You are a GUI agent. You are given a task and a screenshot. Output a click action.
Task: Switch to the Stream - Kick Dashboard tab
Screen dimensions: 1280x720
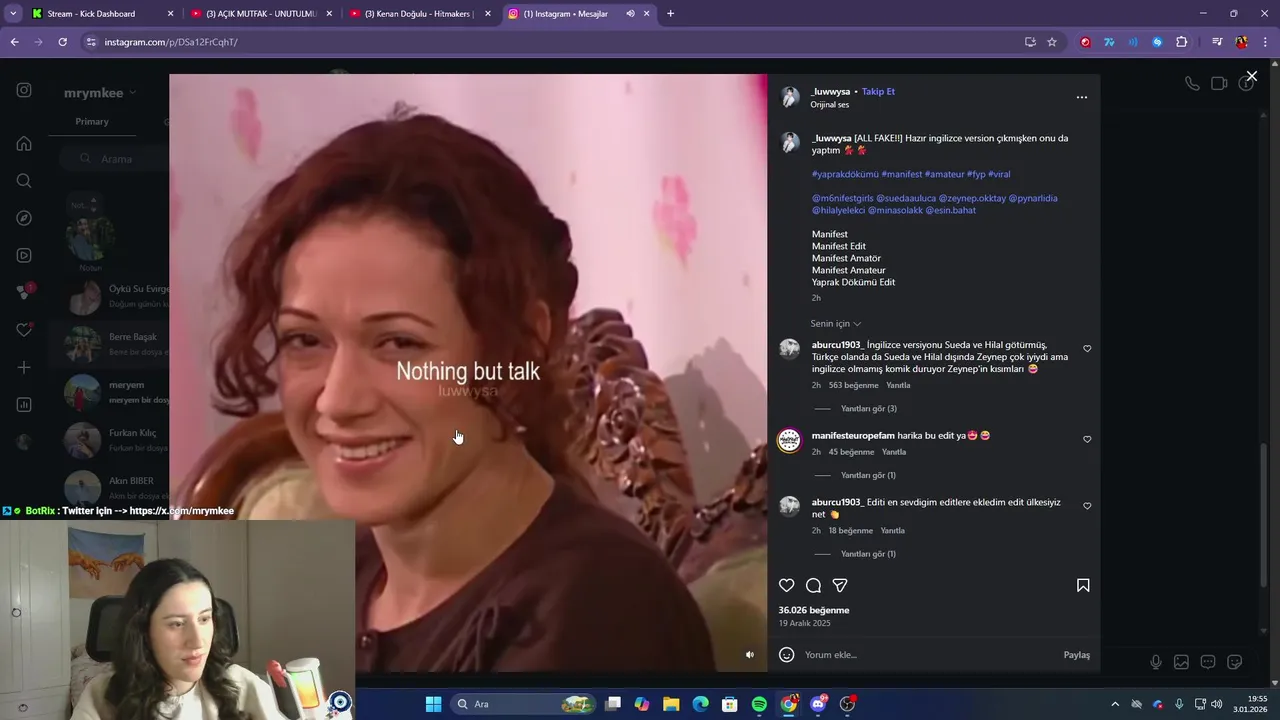(x=103, y=14)
